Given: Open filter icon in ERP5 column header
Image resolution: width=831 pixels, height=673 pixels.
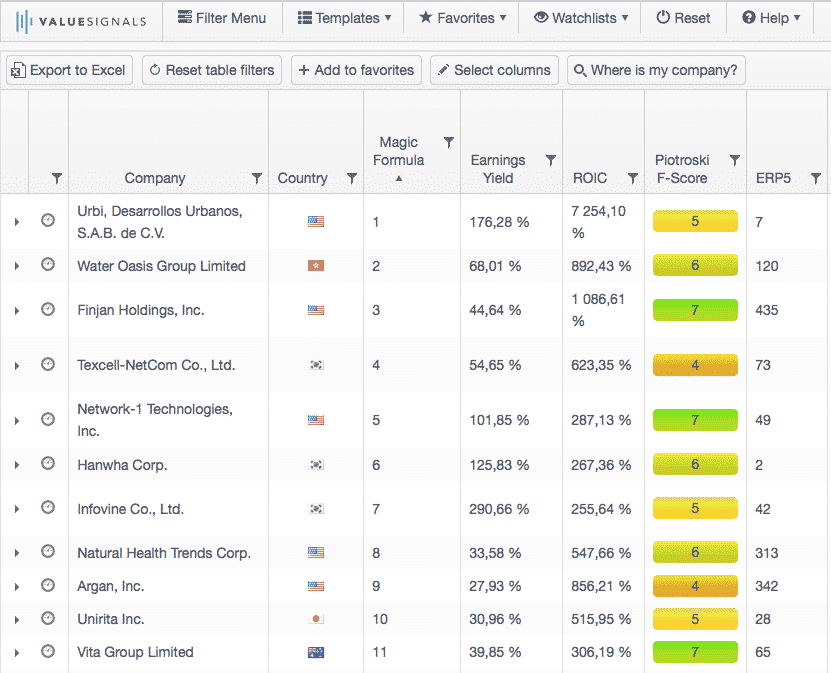Looking at the screenshot, I should 816,178.
